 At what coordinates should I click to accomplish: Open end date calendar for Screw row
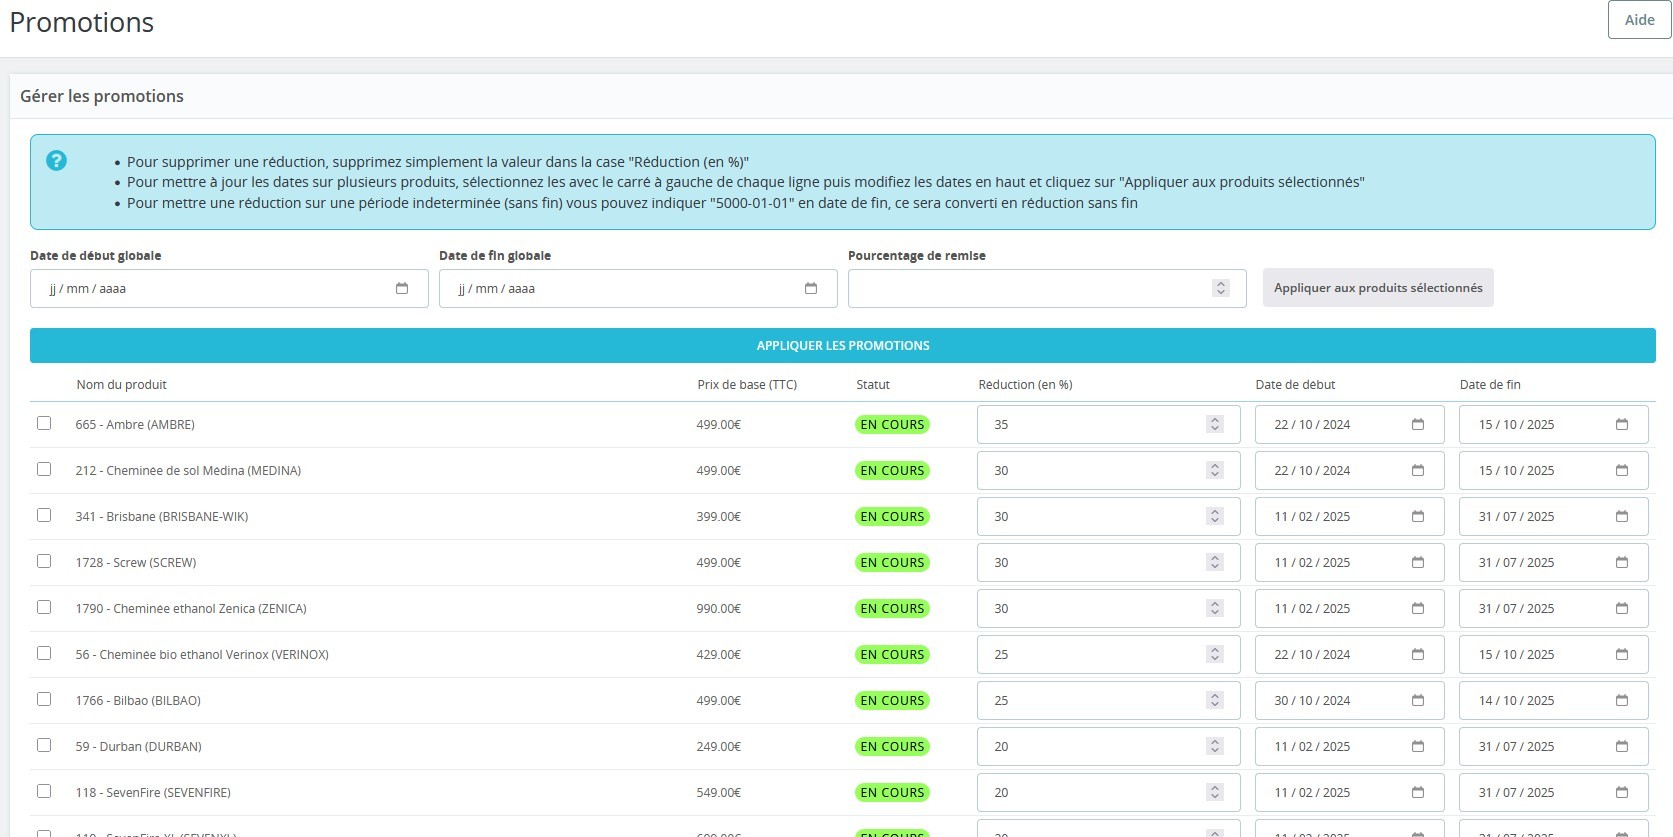tap(1622, 562)
